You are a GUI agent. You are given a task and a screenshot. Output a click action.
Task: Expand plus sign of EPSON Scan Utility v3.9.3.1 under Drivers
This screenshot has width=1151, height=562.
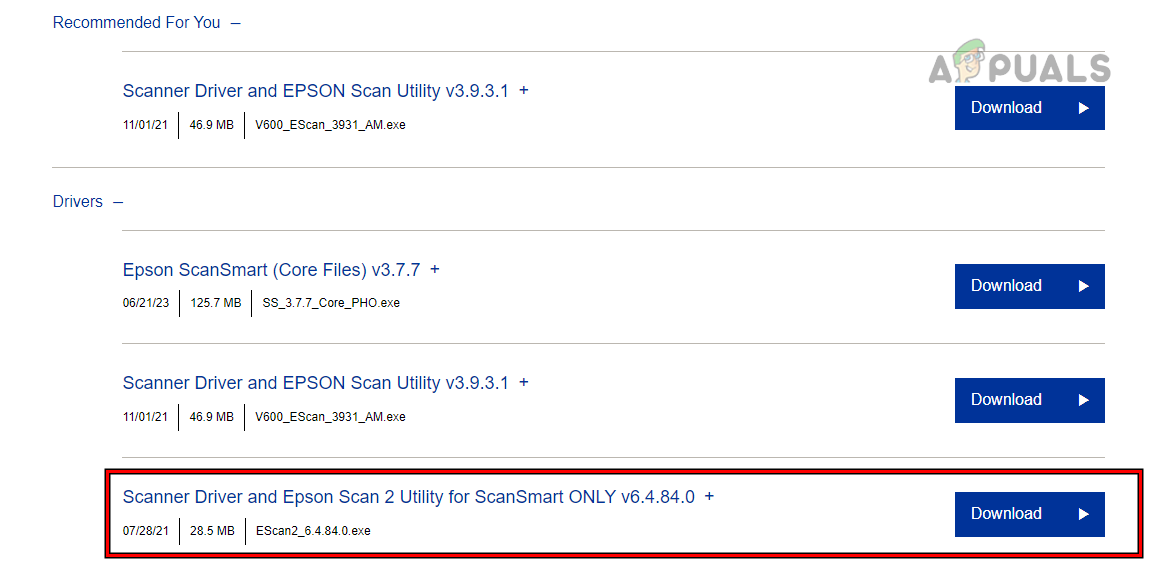pyautogui.click(x=523, y=382)
